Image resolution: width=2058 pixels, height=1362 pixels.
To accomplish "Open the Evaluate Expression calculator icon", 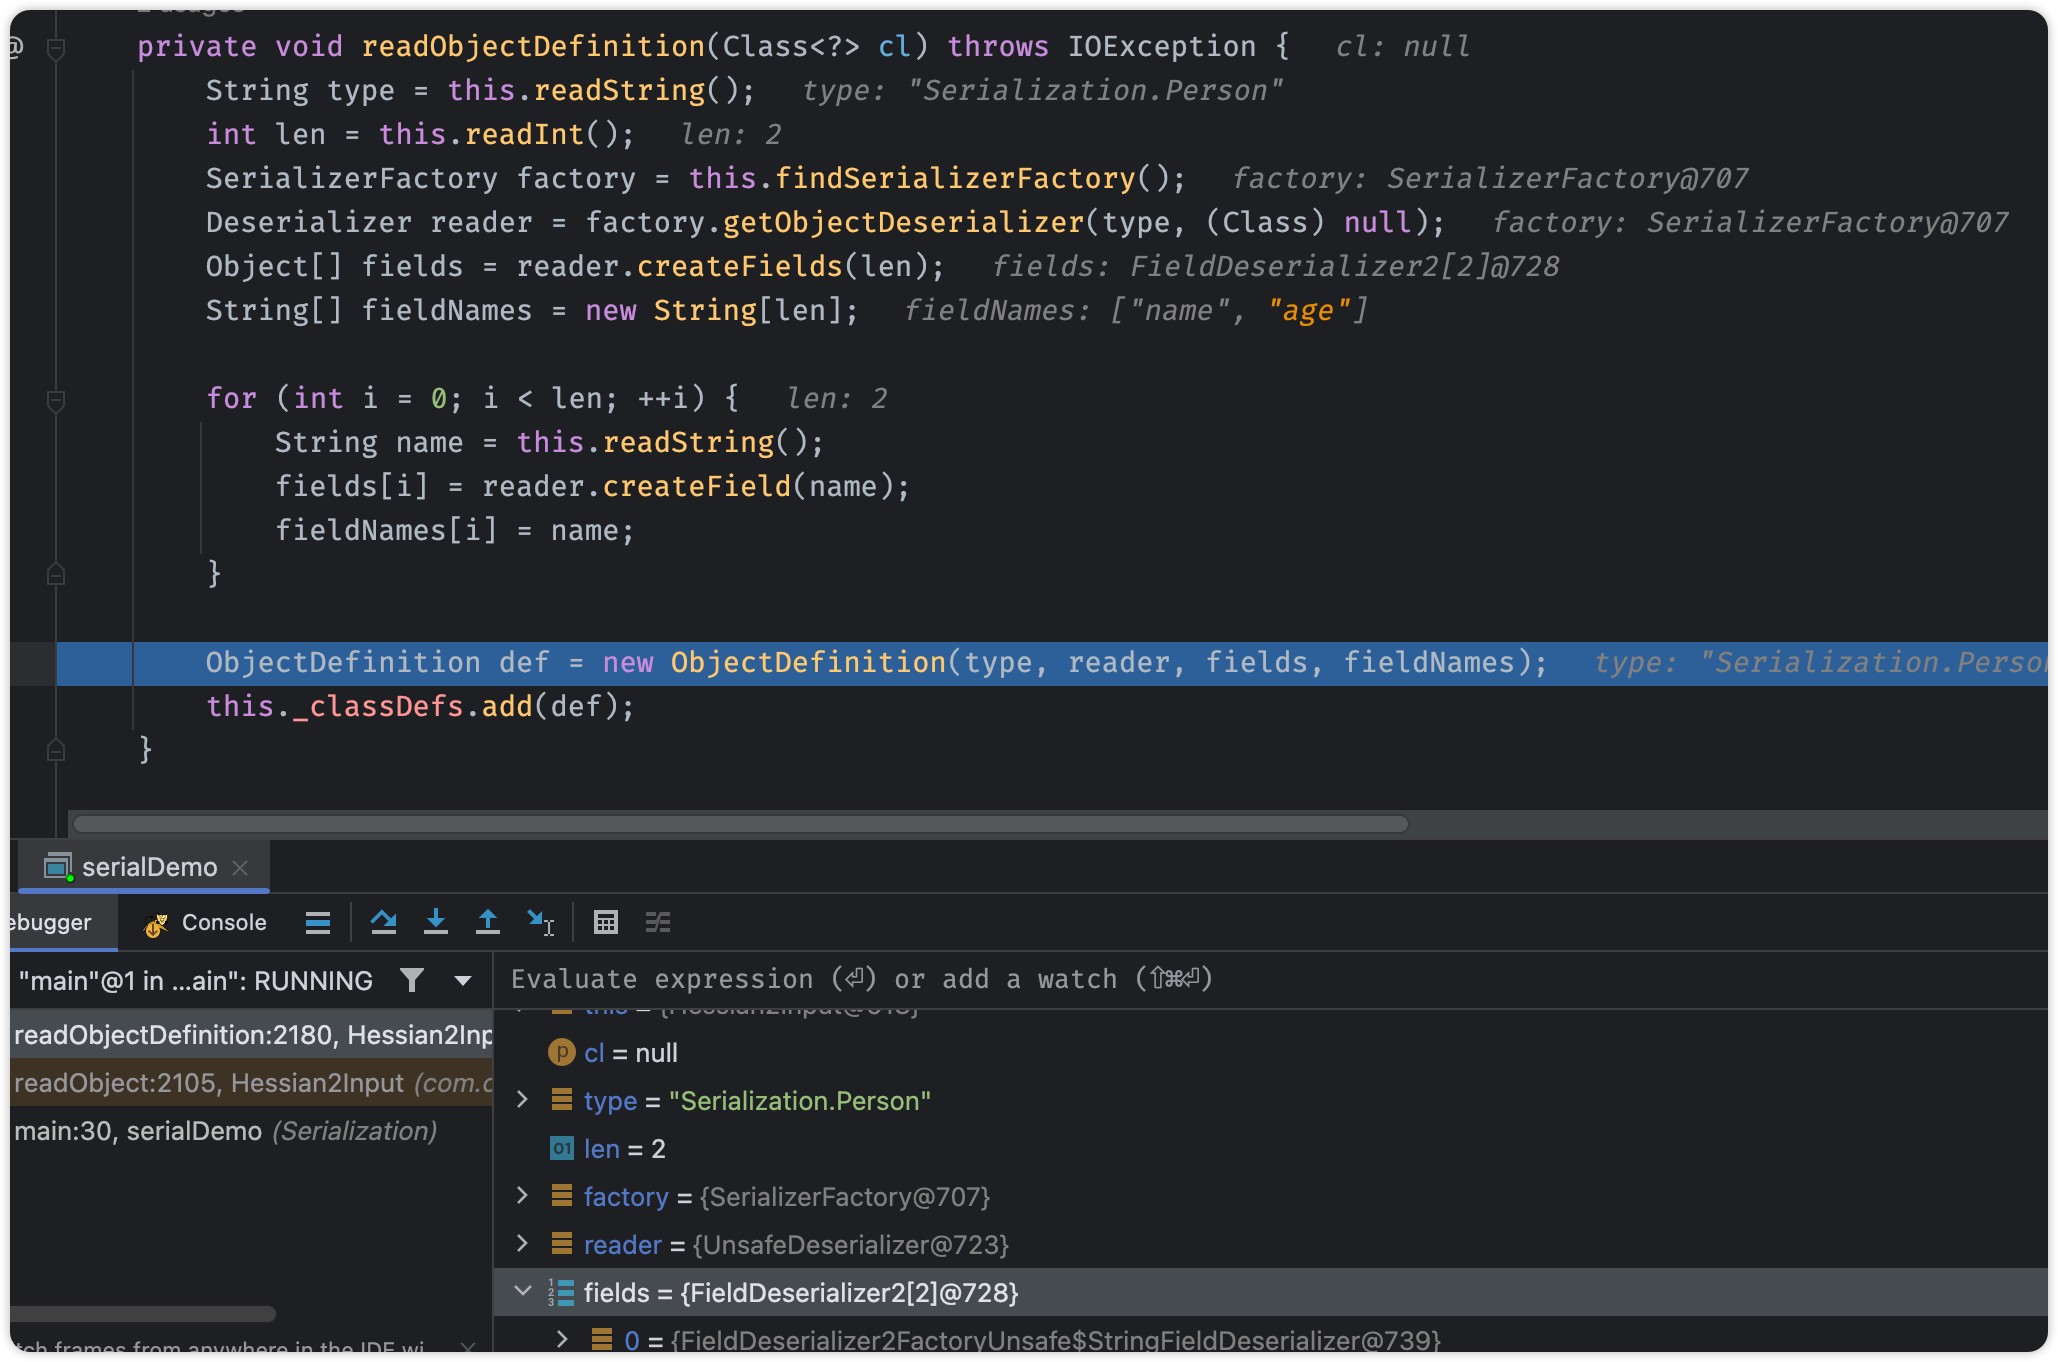I will pyautogui.click(x=606, y=922).
